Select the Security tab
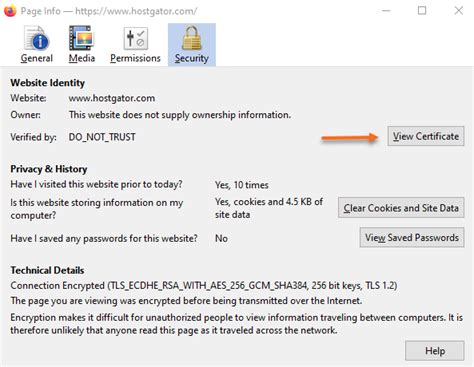474x367 pixels. [192, 44]
